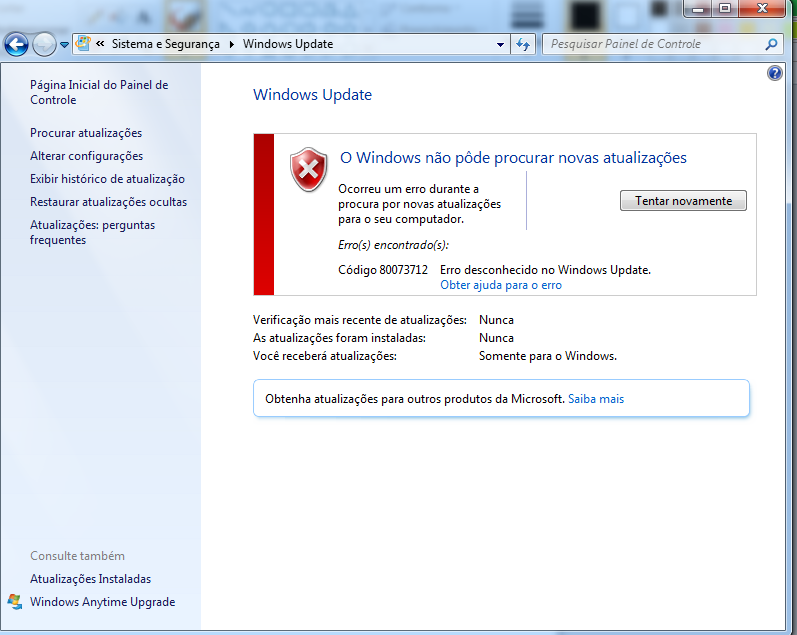Screen dimensions: 797x635
Task: Click Procurar atualizações link
Action: 86,133
